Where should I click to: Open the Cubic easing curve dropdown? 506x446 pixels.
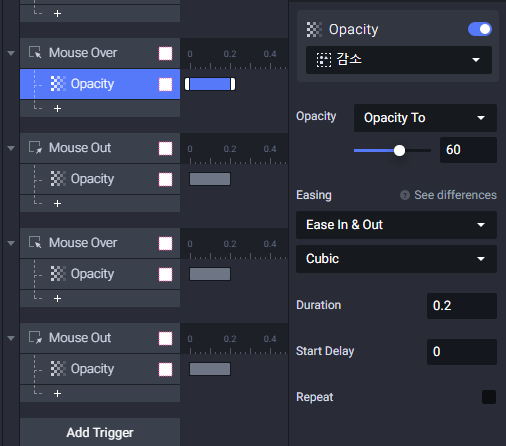click(x=396, y=259)
